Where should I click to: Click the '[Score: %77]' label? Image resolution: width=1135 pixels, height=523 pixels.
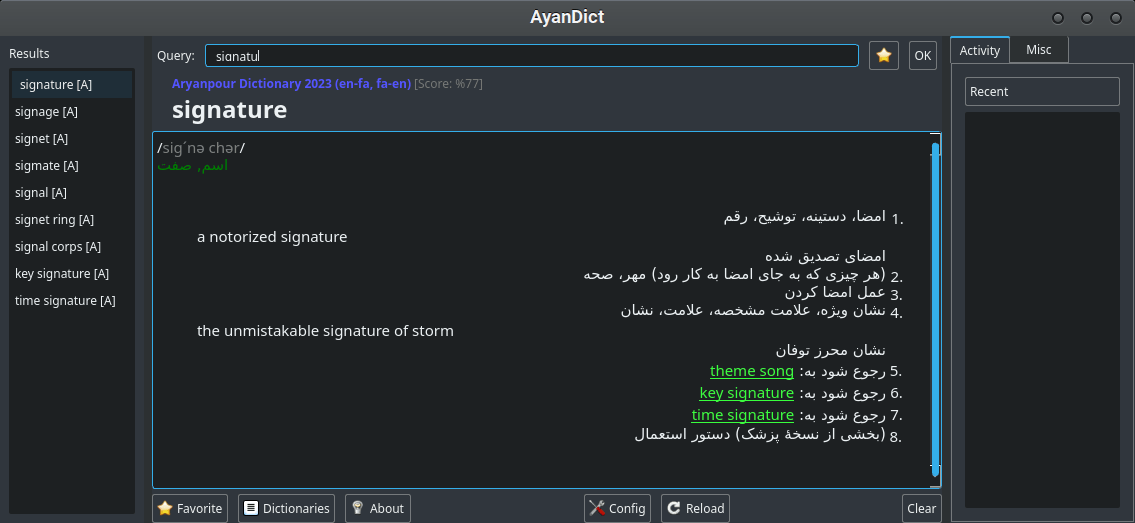[448, 84]
